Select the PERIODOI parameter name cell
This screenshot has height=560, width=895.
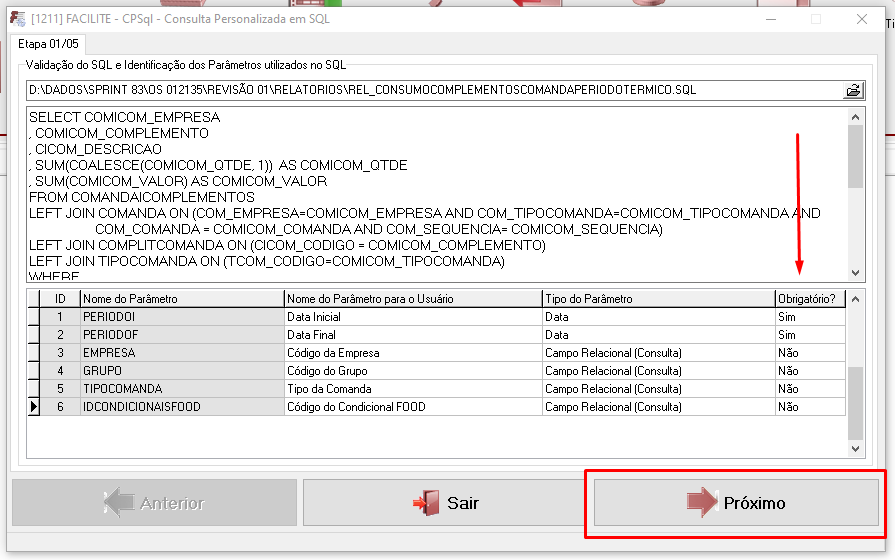coord(181,317)
